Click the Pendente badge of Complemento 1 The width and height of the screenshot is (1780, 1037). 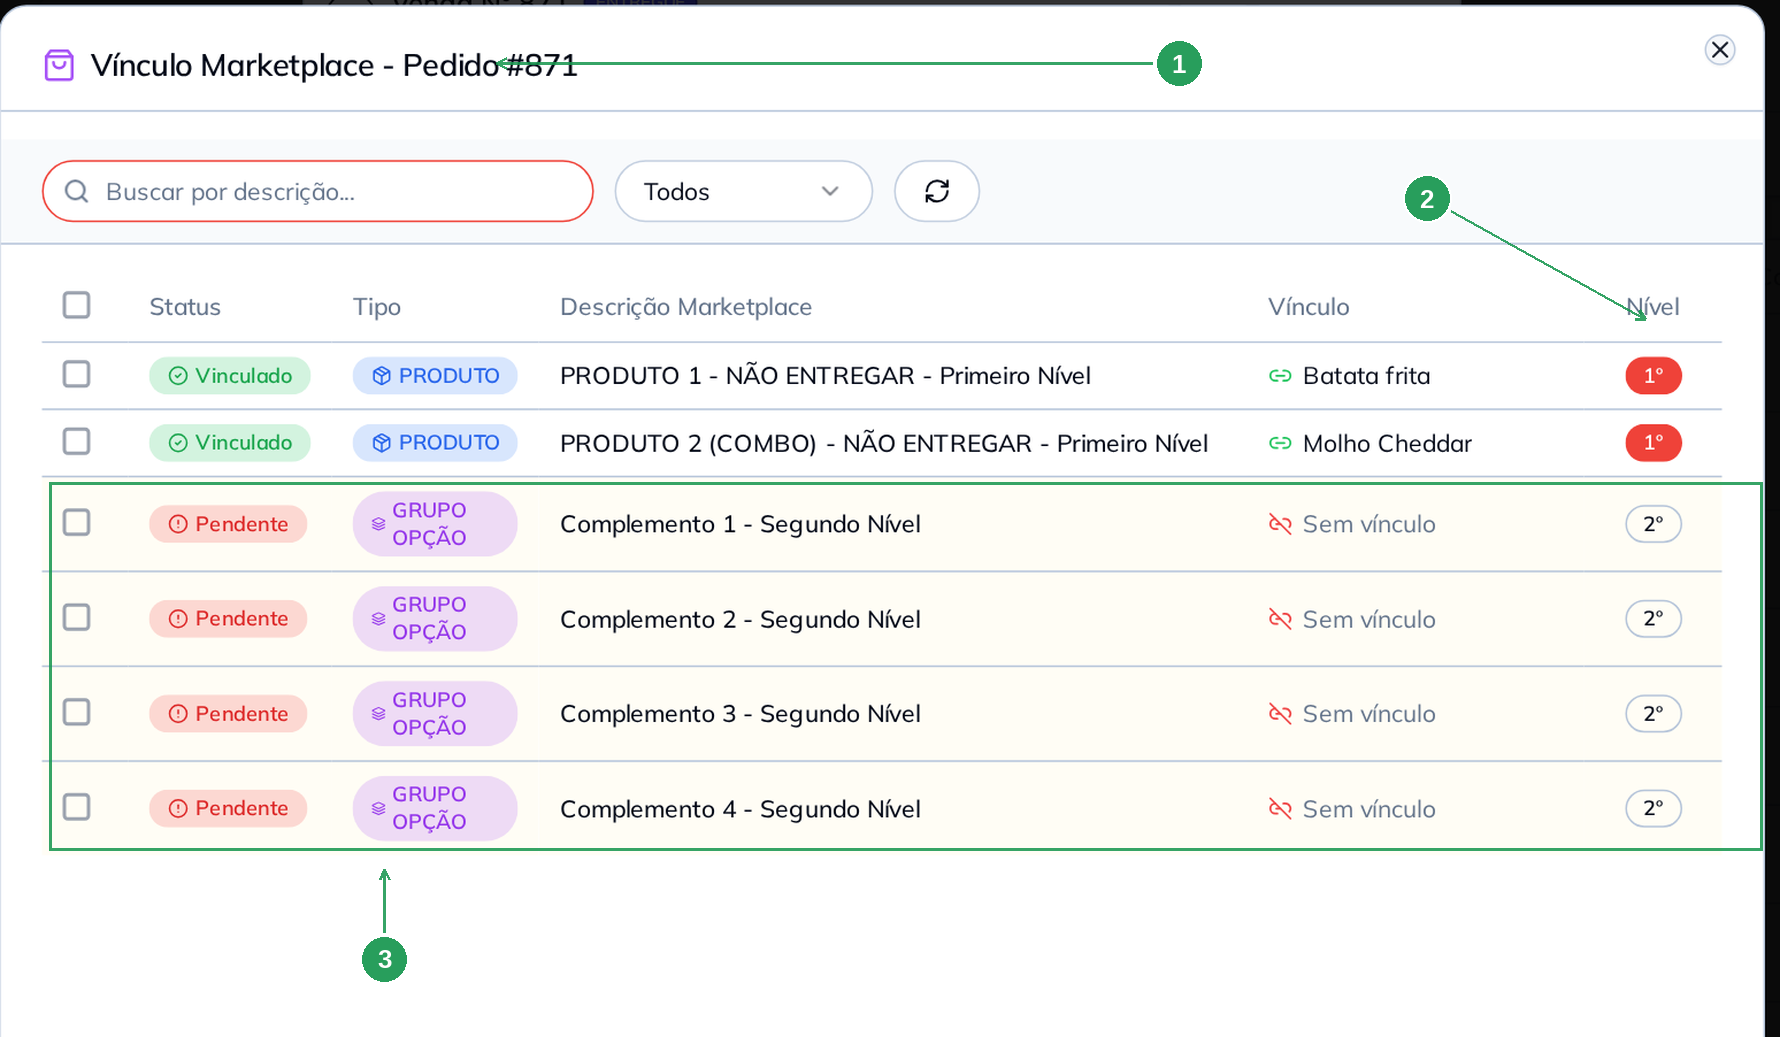(x=228, y=524)
